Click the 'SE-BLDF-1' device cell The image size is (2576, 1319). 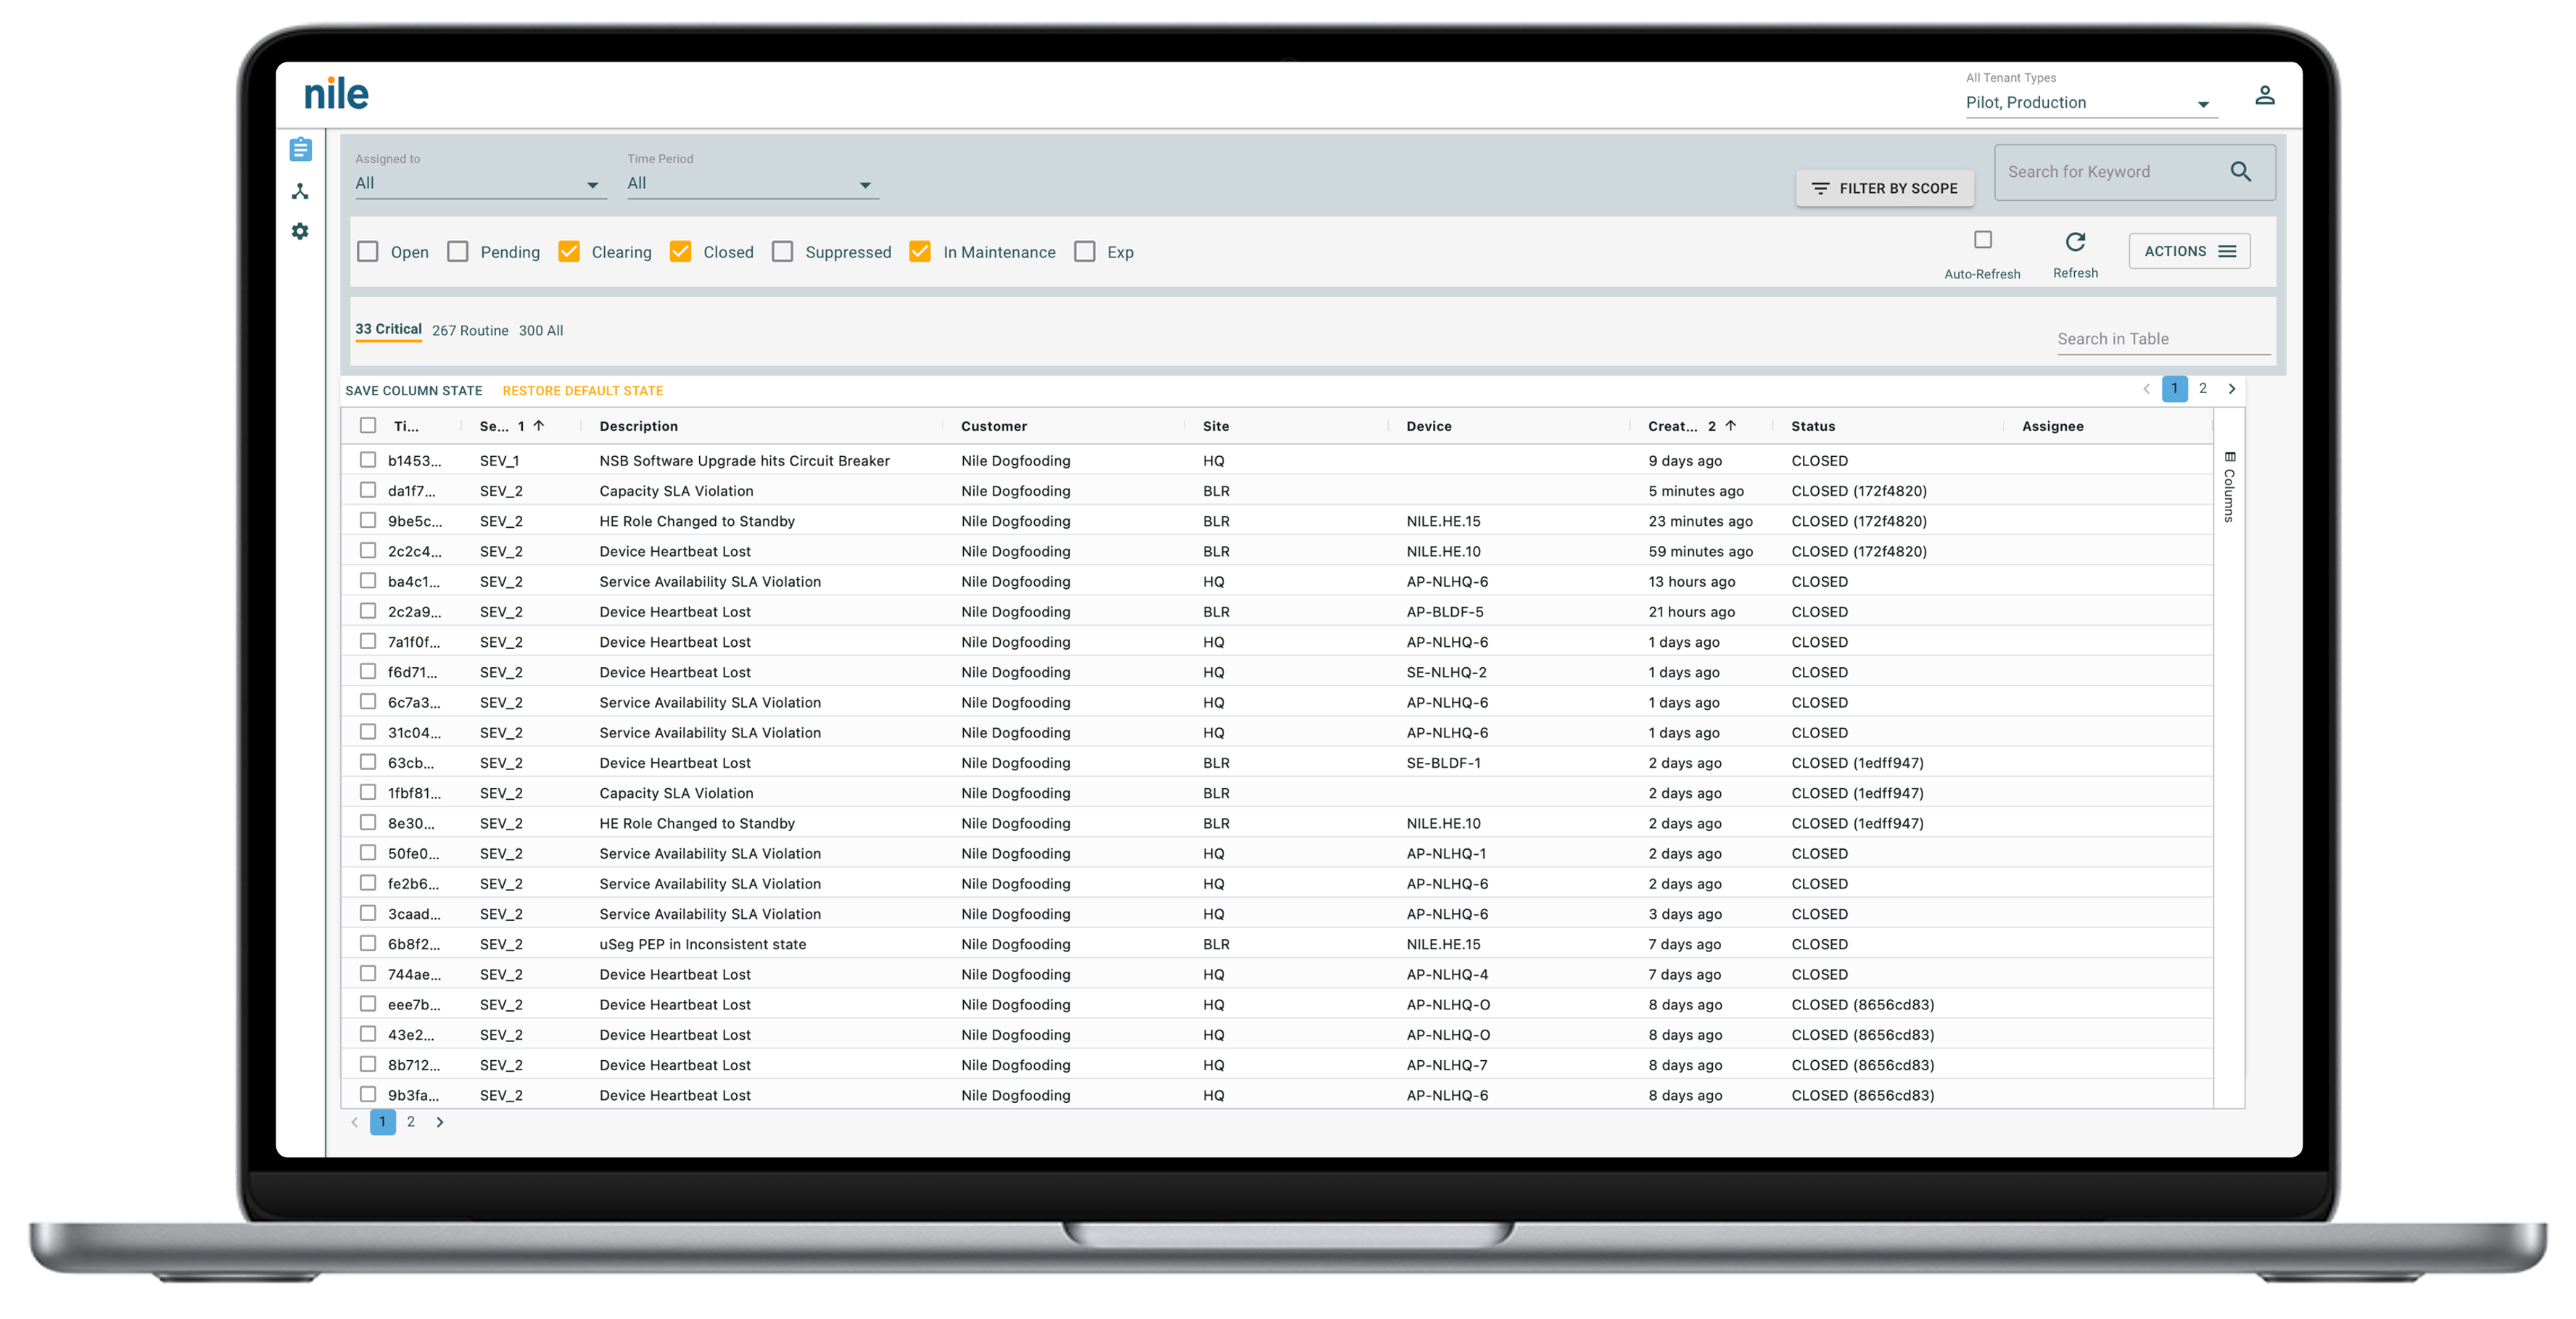1443,763
